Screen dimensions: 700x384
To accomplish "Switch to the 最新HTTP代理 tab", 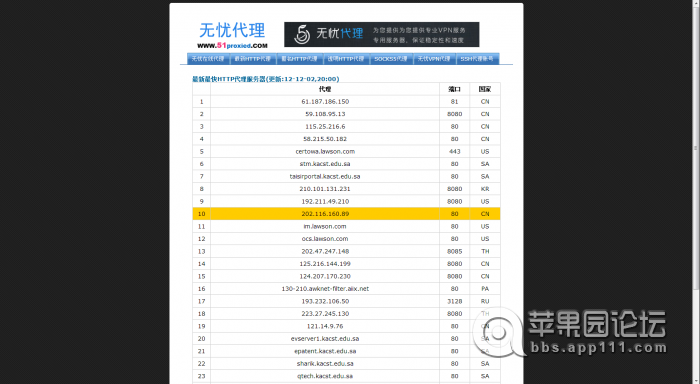I will pos(253,59).
